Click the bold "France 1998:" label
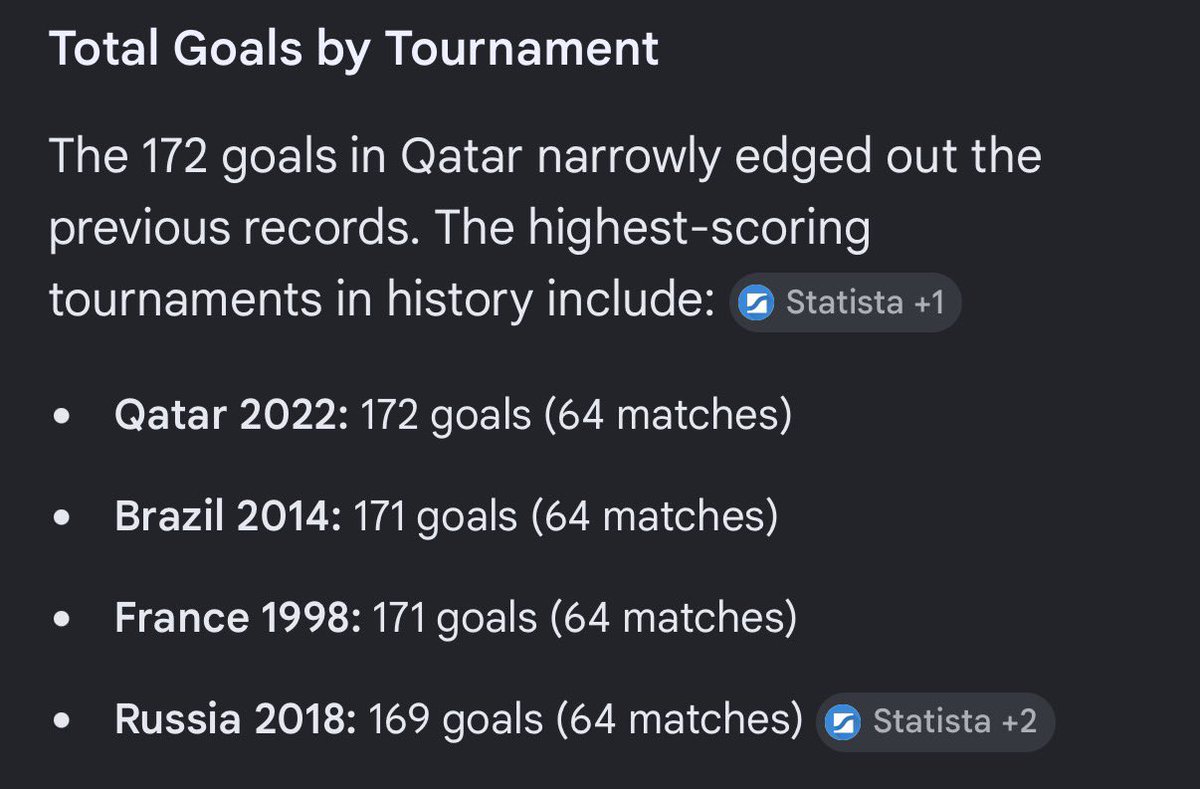 point(239,619)
